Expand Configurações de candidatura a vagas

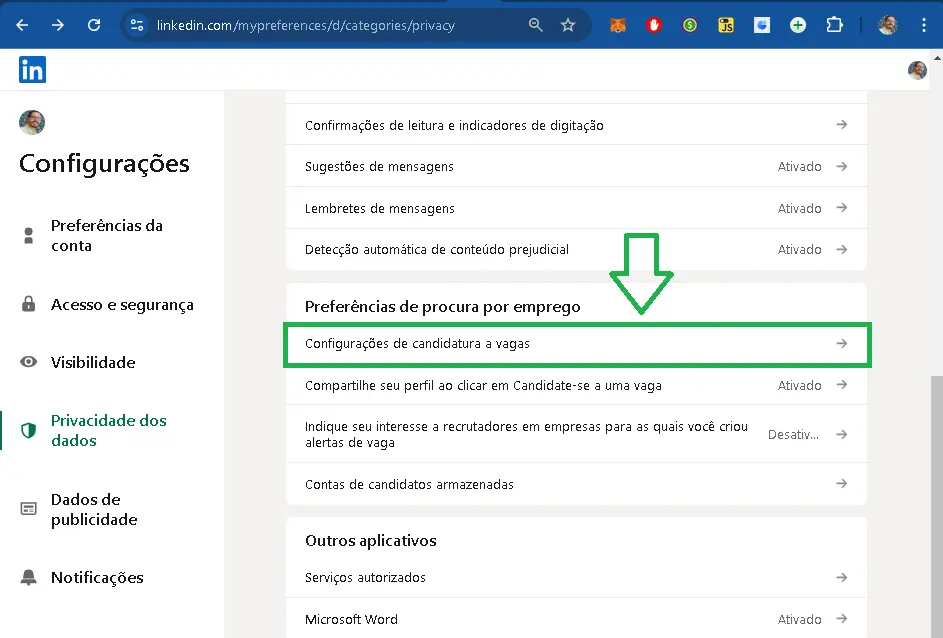coord(577,344)
